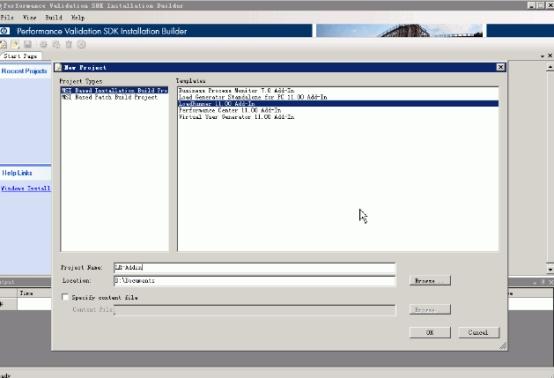Screen dimensions: 554x378
Task: Open the File menu
Action: tap(7, 17)
